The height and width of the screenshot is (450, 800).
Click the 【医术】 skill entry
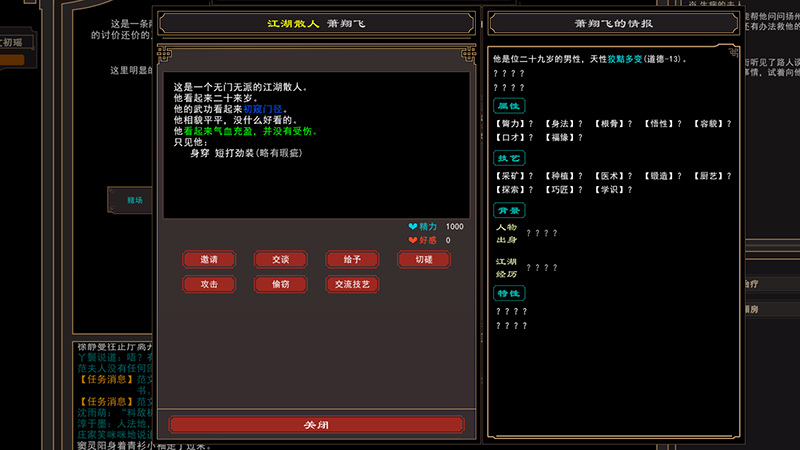point(613,176)
